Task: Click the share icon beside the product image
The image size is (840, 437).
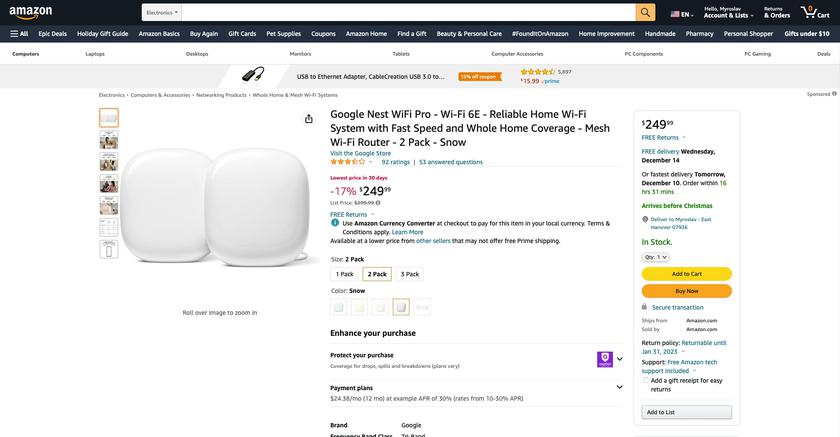Action: pyautogui.click(x=309, y=118)
